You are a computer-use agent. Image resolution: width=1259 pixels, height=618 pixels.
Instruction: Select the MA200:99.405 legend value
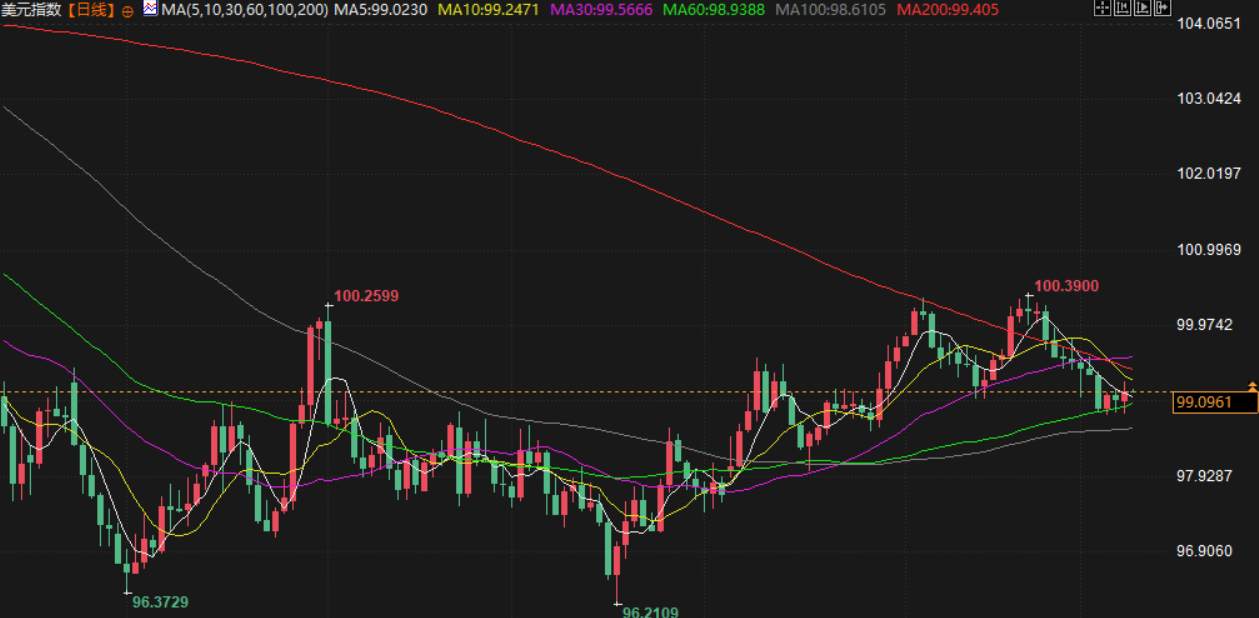948,10
